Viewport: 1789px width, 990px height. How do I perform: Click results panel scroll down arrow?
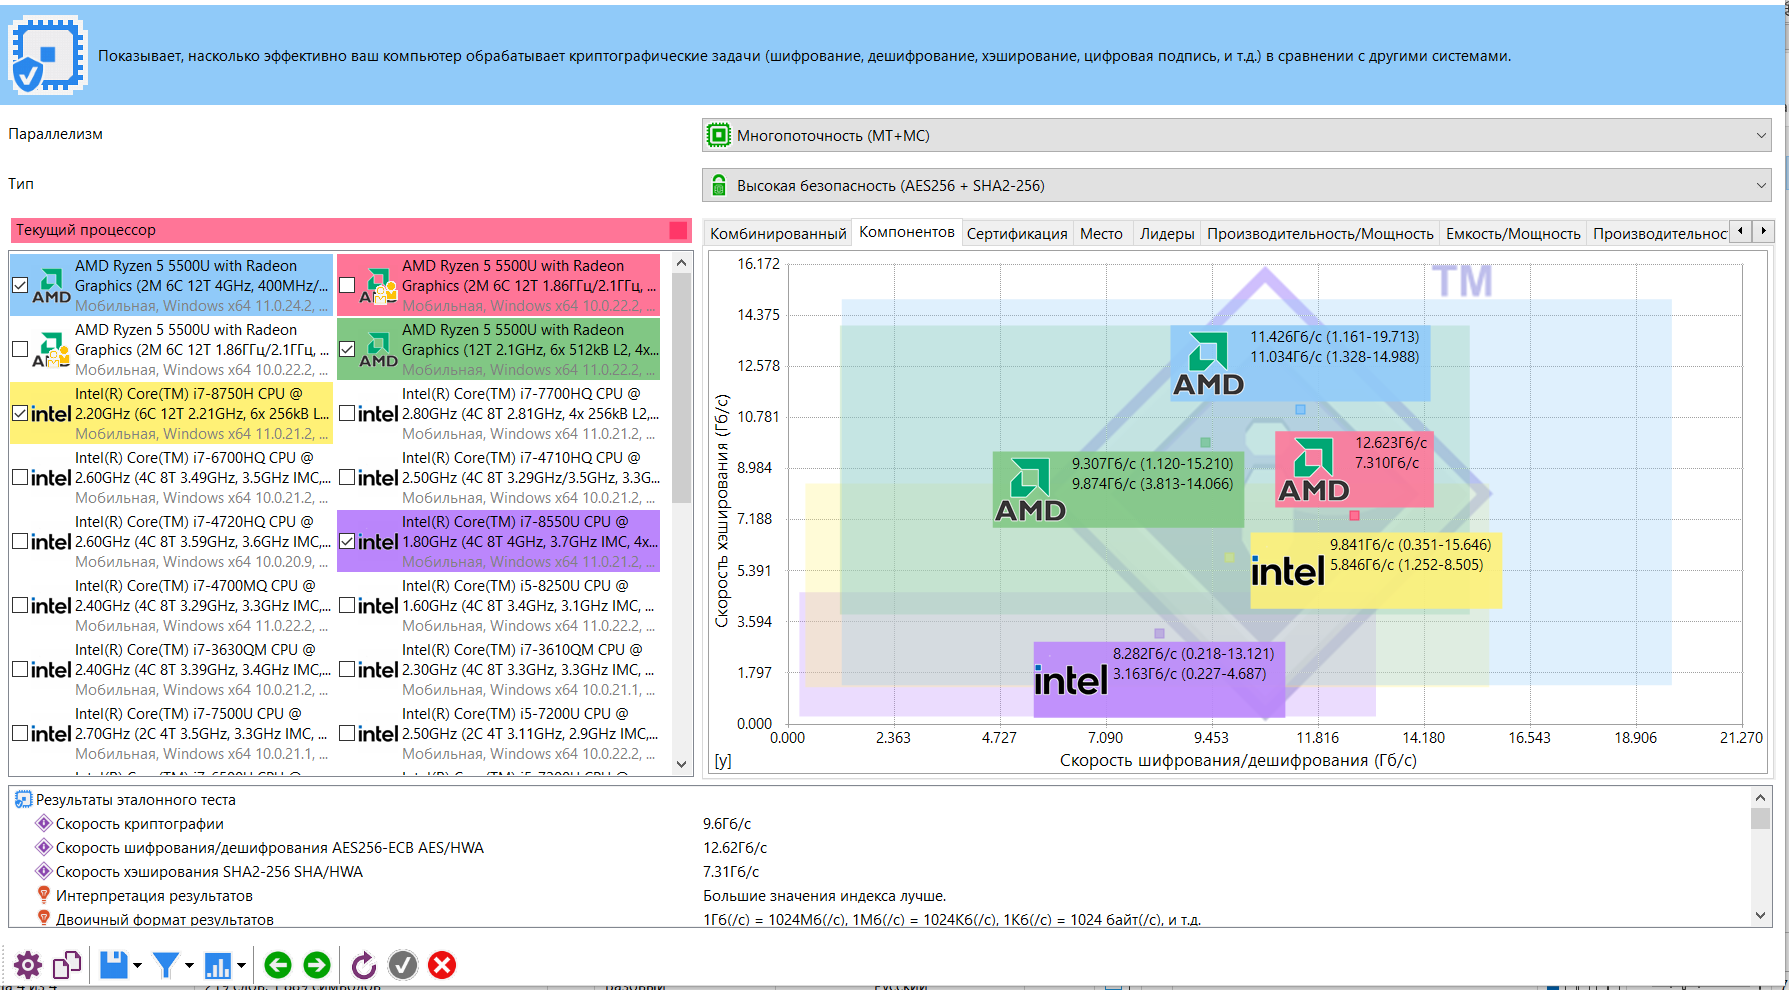point(1760,915)
